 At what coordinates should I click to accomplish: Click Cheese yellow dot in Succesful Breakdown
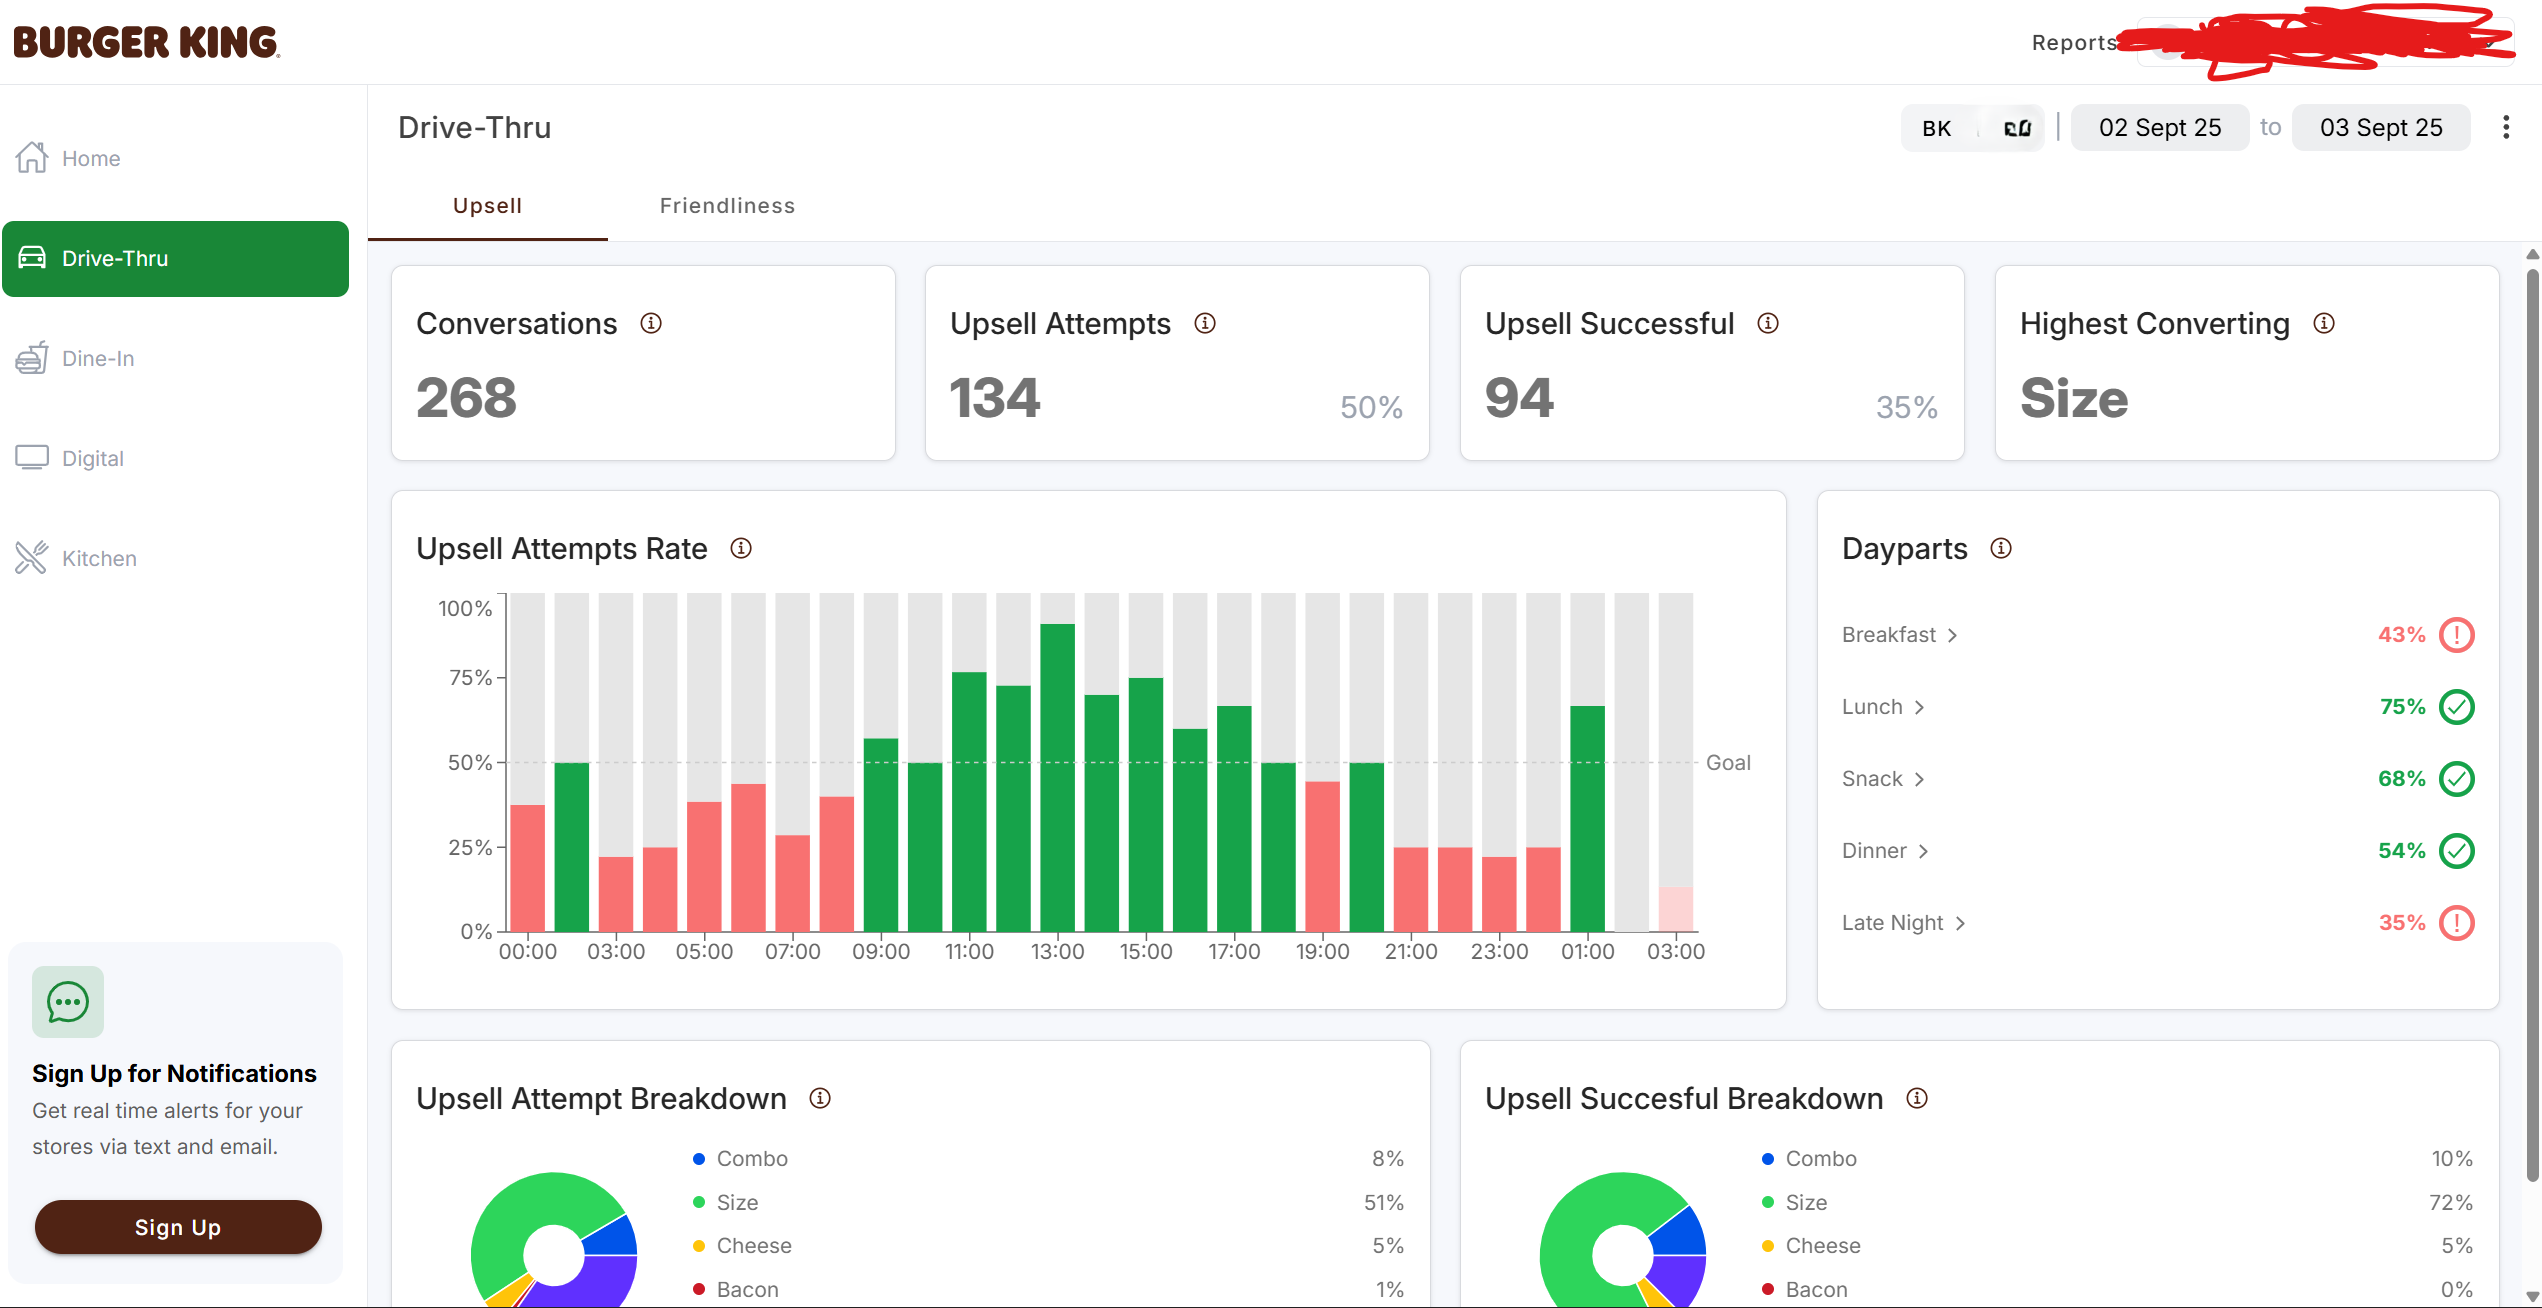[1768, 1246]
